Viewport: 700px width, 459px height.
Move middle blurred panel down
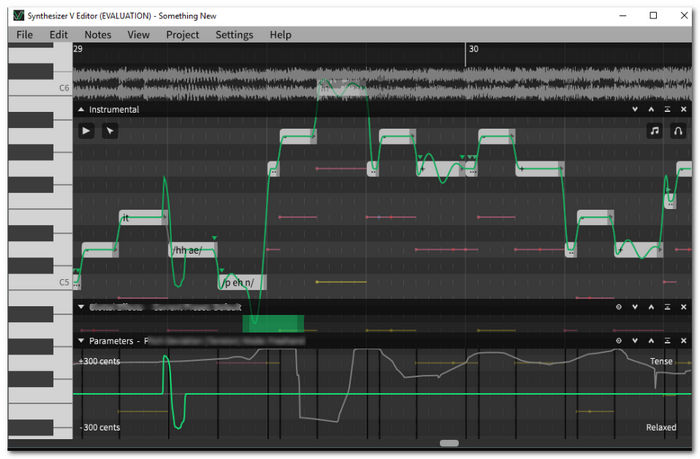635,307
